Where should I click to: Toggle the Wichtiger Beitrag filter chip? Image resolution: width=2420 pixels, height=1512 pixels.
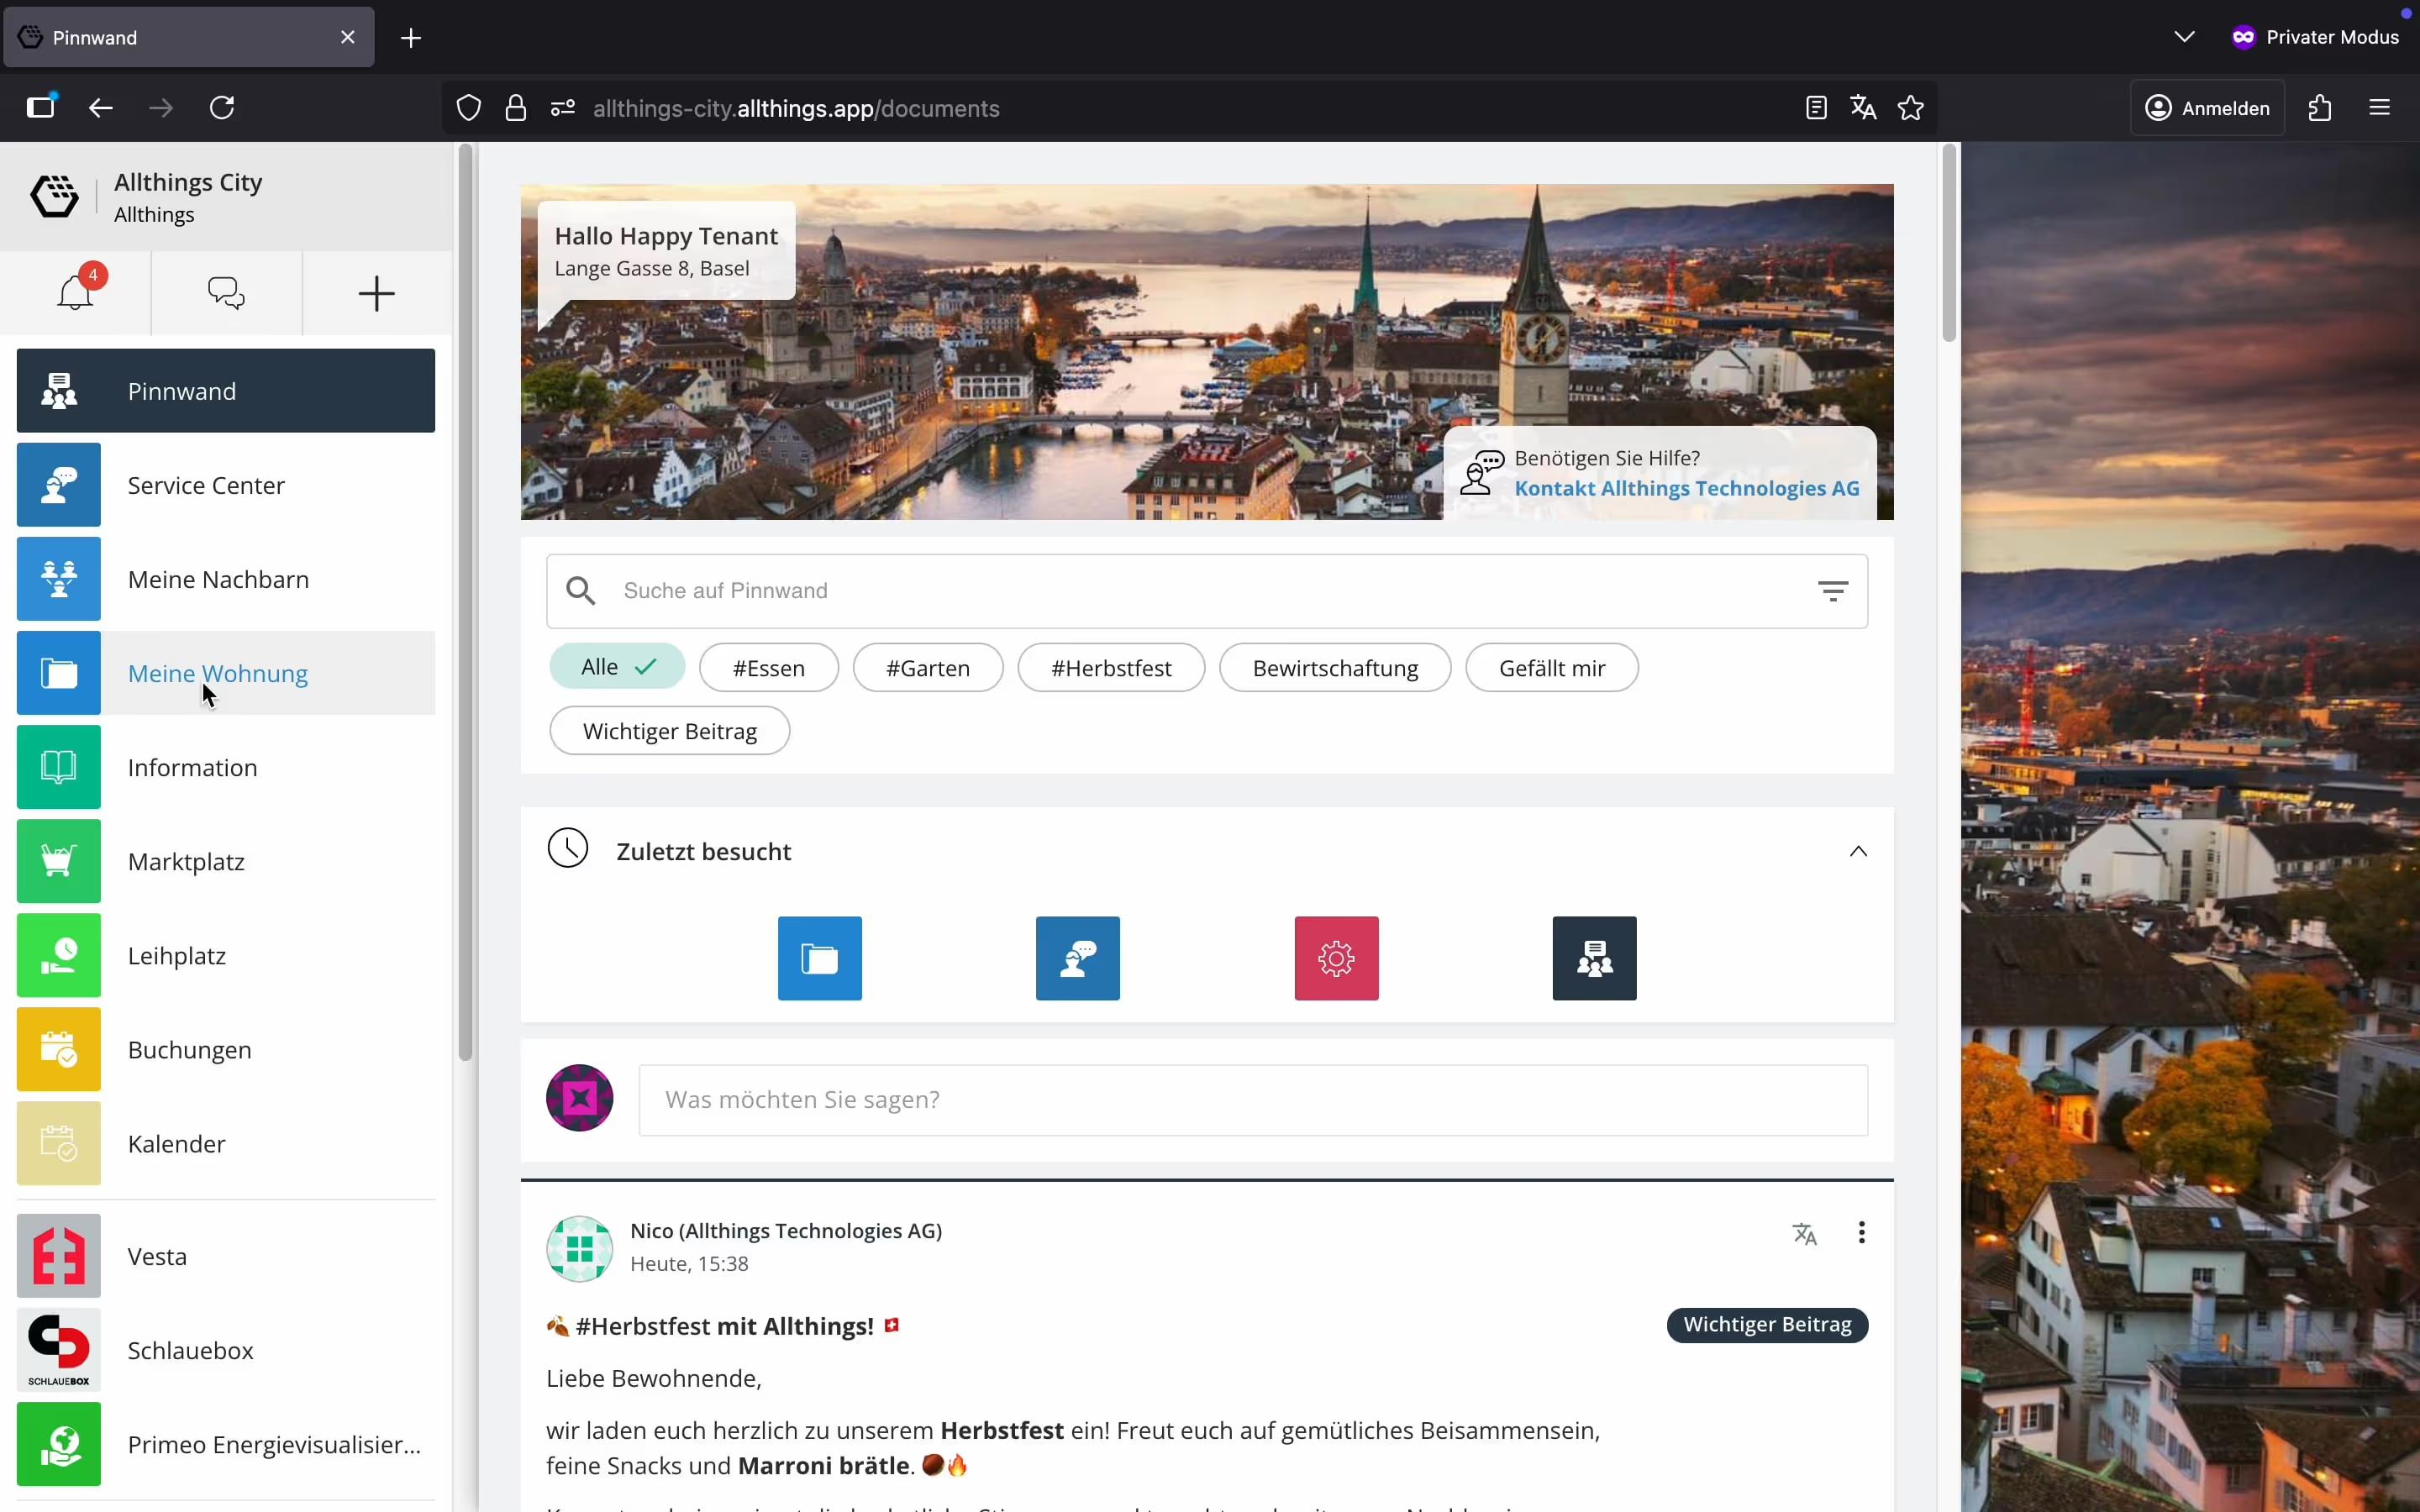tap(669, 731)
